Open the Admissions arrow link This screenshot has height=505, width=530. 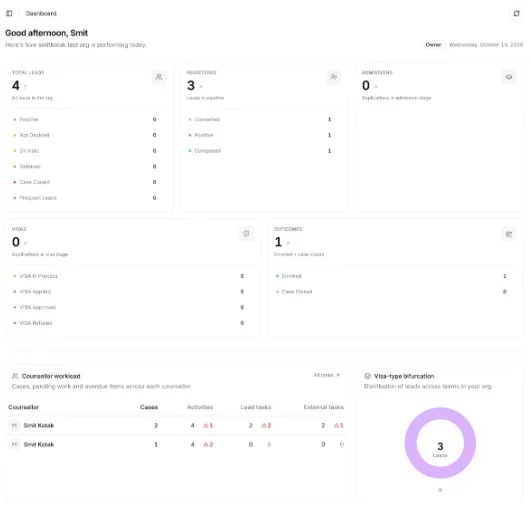pos(376,87)
